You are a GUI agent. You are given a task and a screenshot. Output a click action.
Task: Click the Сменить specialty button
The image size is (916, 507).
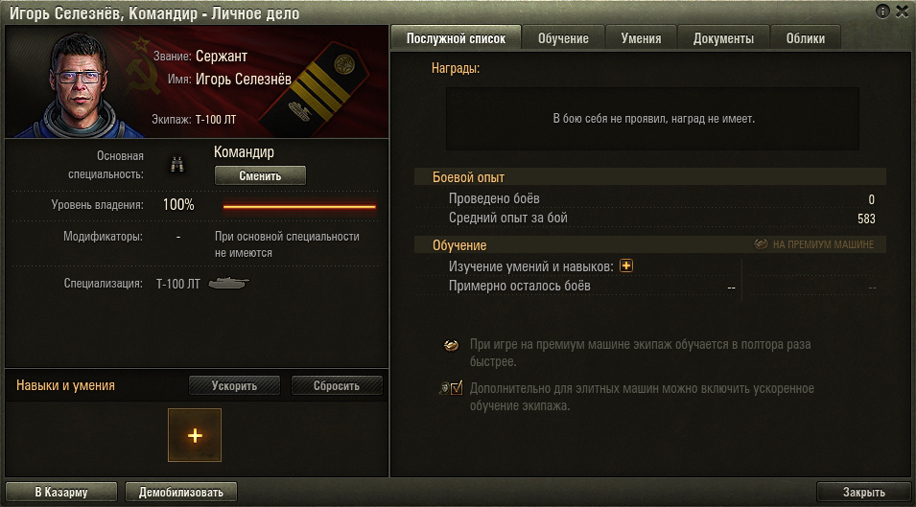click(x=260, y=176)
